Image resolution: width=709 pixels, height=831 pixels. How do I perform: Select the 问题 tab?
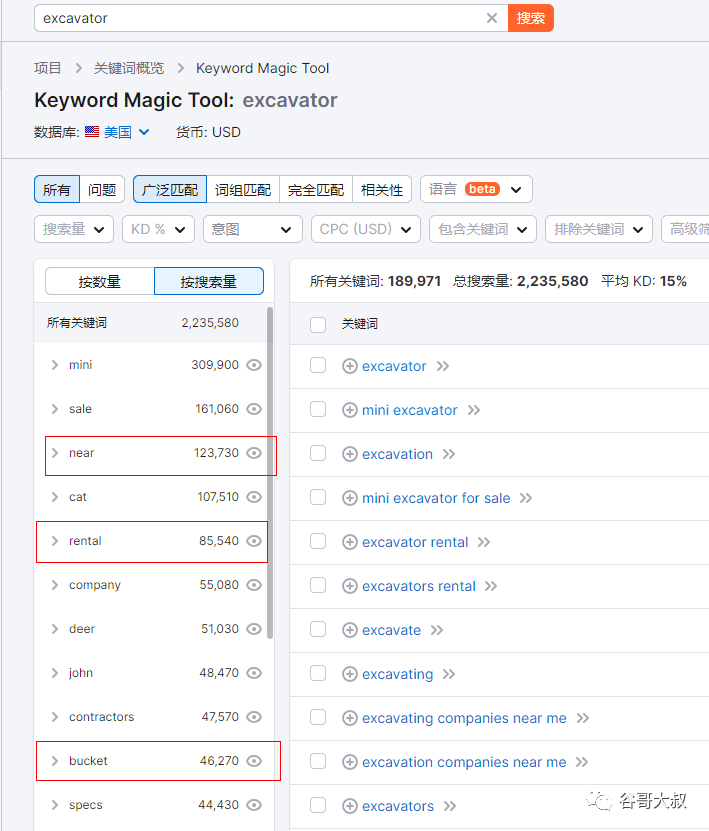click(x=102, y=189)
